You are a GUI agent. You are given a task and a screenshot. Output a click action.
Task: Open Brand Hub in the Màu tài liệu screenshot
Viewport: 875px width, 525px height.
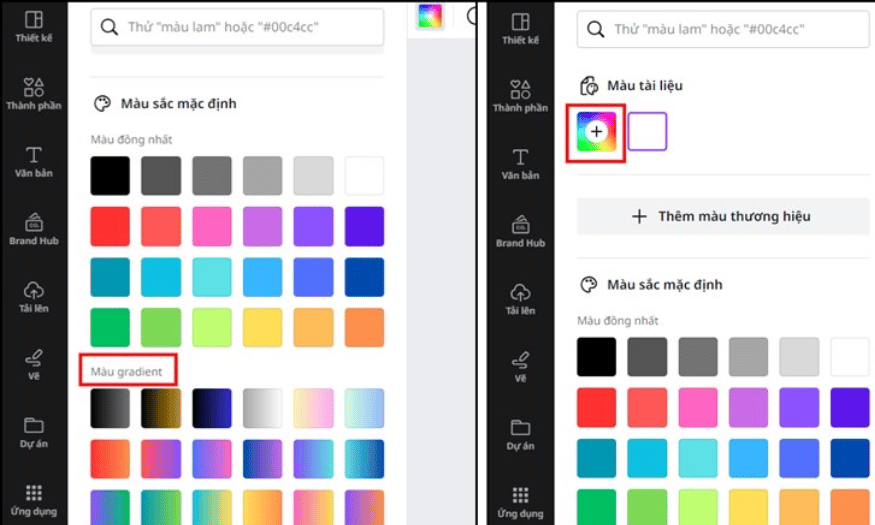[520, 232]
